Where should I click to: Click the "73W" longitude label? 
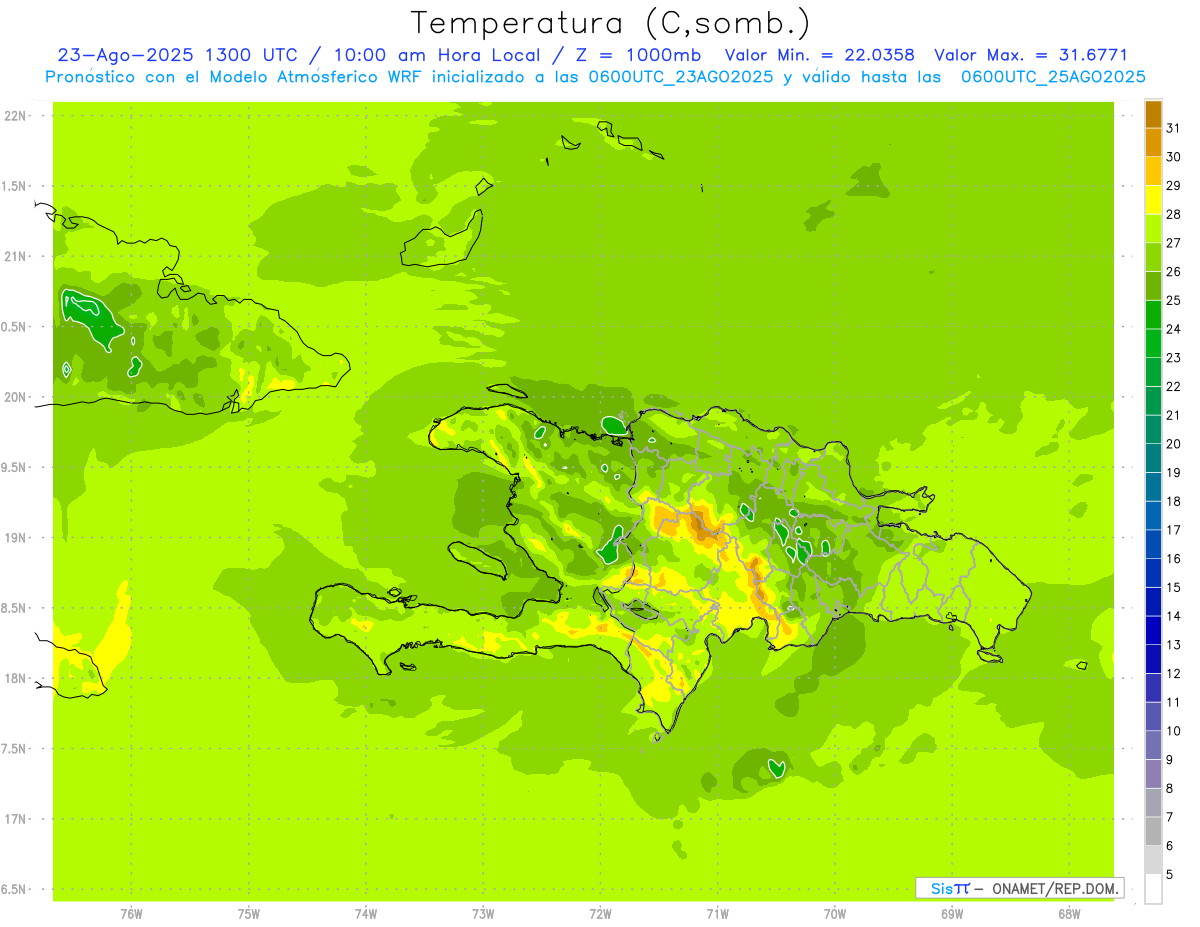483,914
